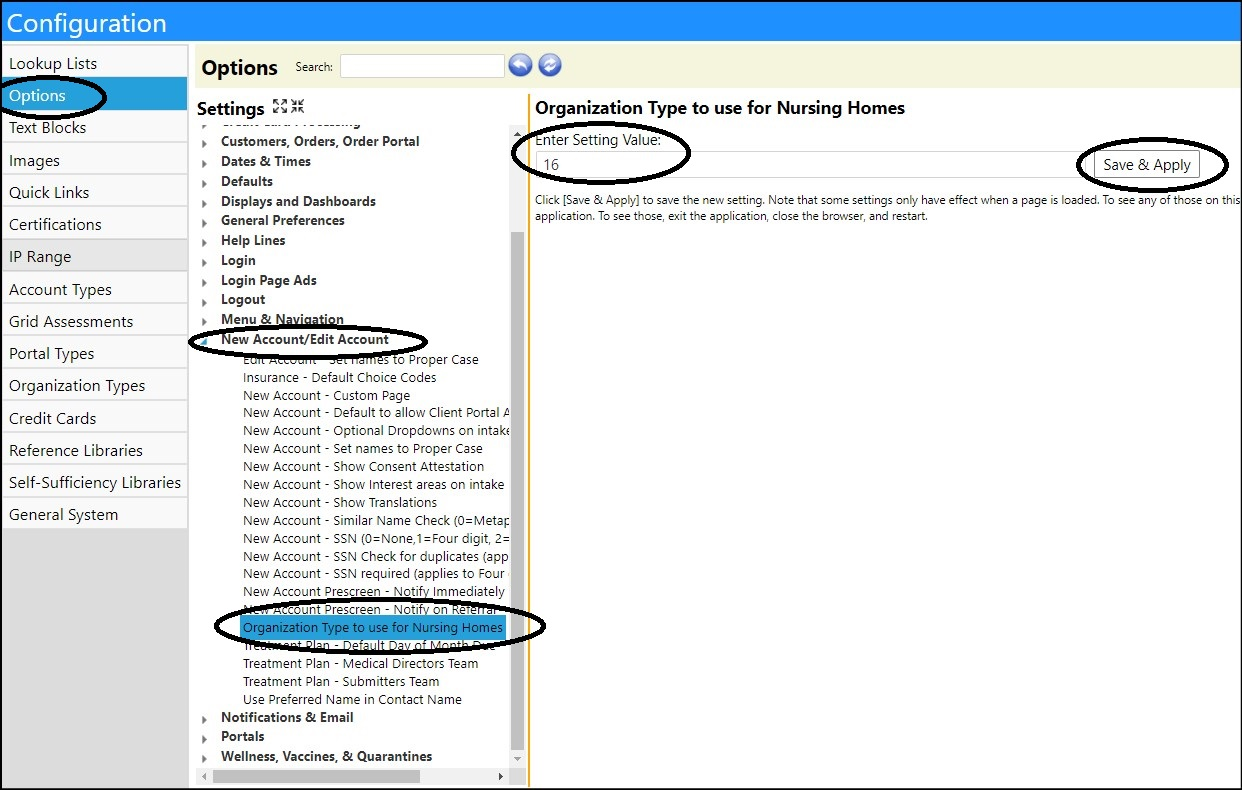Screen dimensions: 1242x790
Task: Select New Account - Show Interest areas on intake
Action: coord(373,484)
